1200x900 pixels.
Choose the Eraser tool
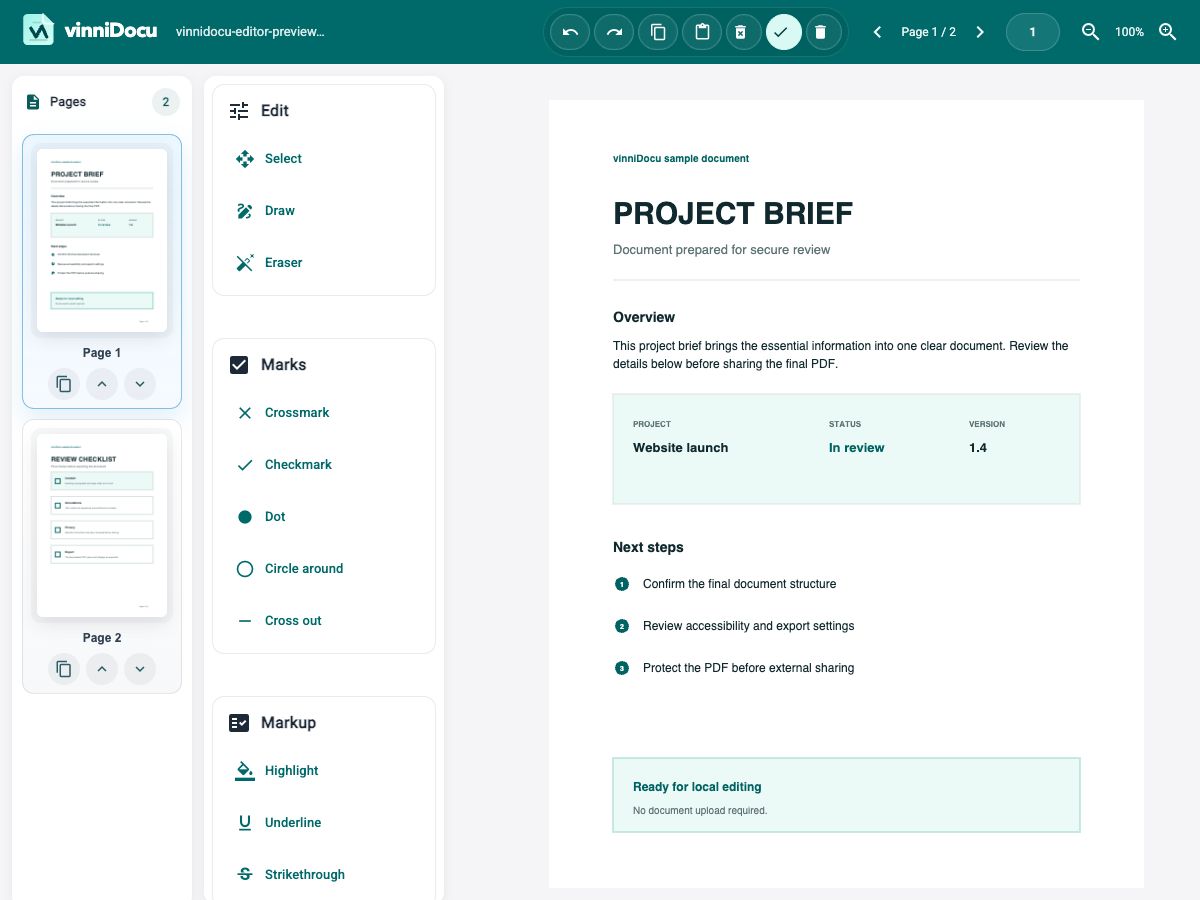coord(324,263)
